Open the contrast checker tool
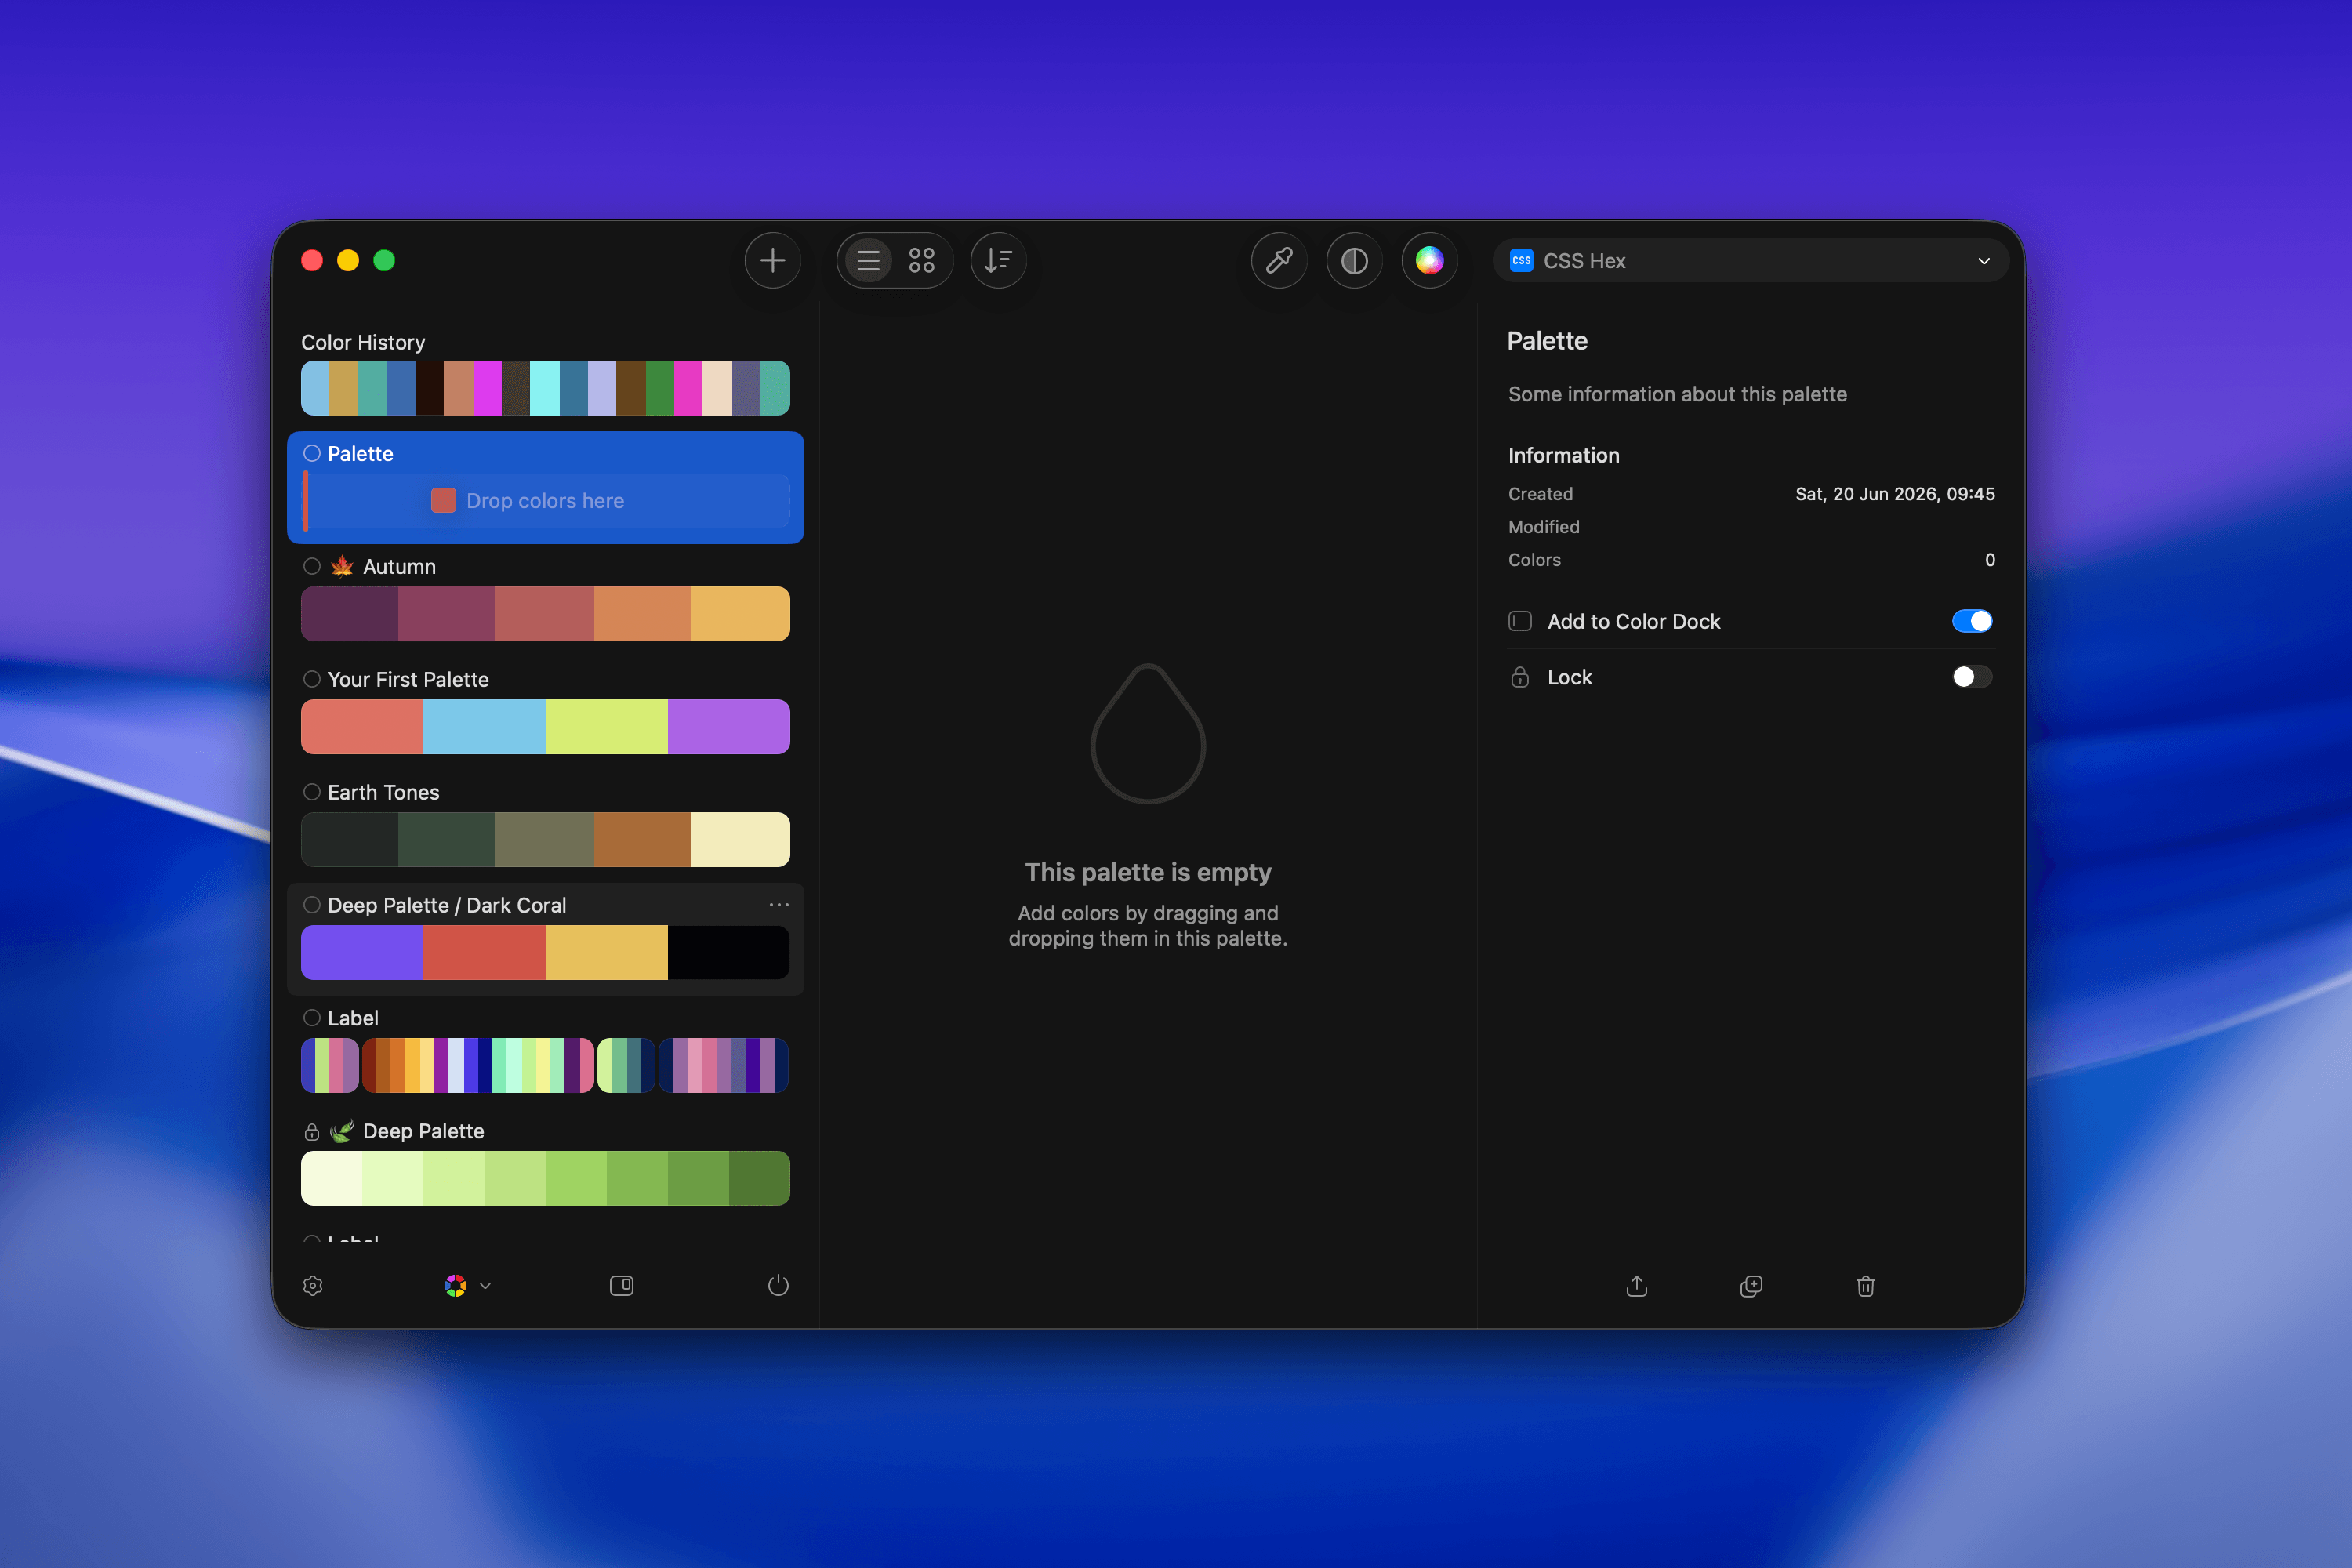Image resolution: width=2352 pixels, height=1568 pixels. (x=1354, y=261)
